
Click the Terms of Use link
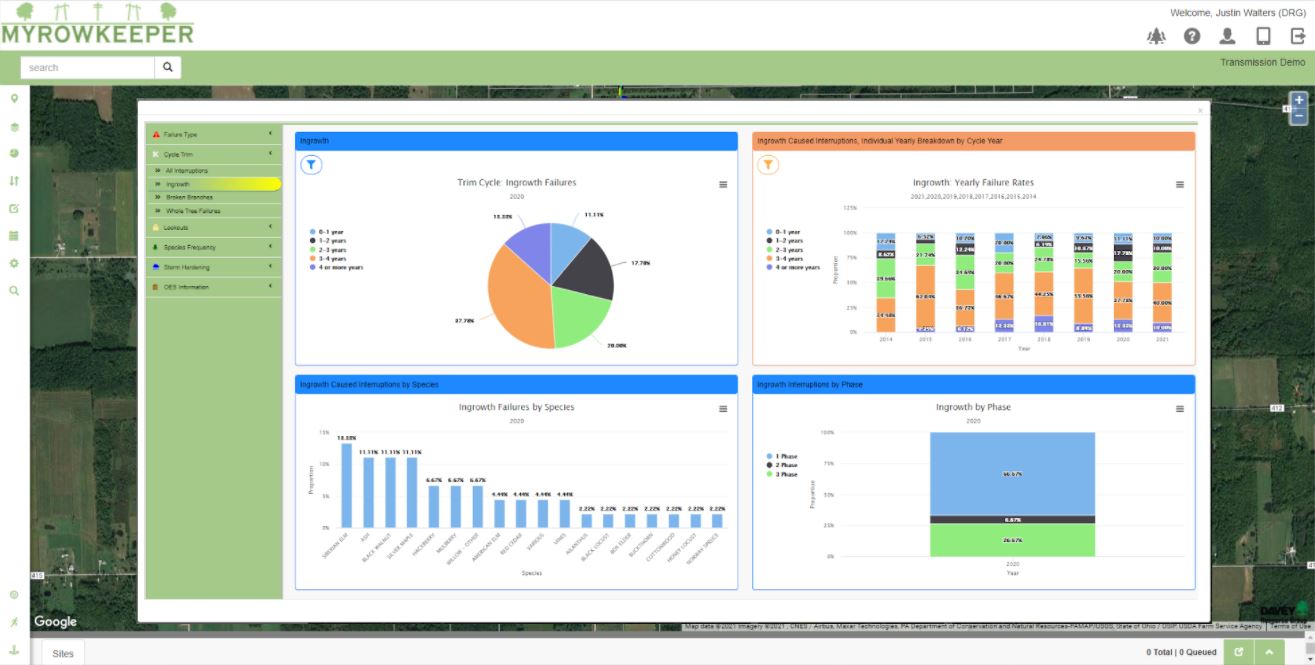coord(1290,627)
